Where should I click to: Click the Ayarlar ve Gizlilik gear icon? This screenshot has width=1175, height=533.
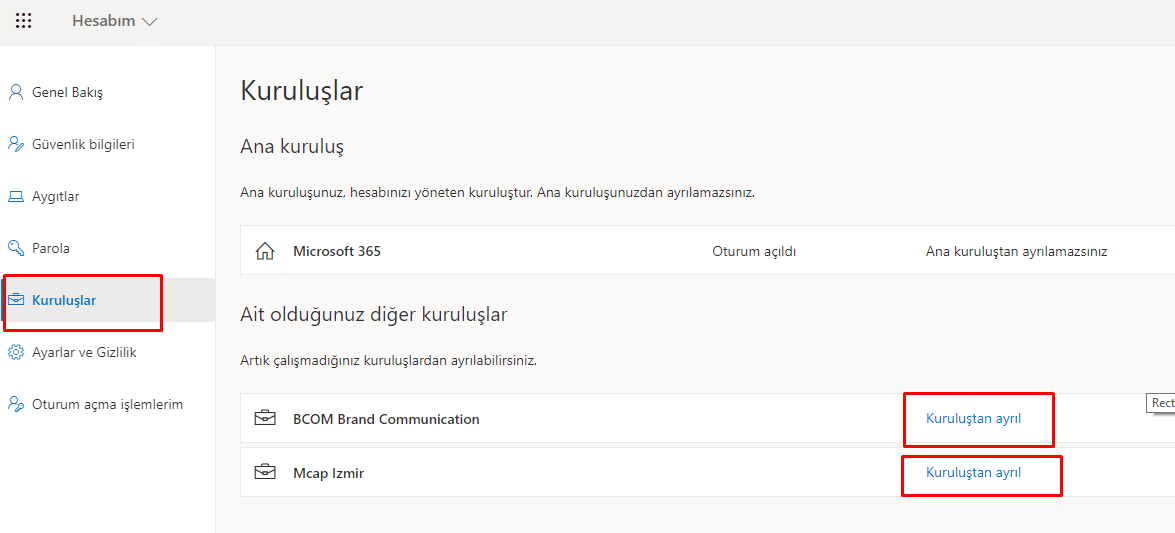pos(15,353)
